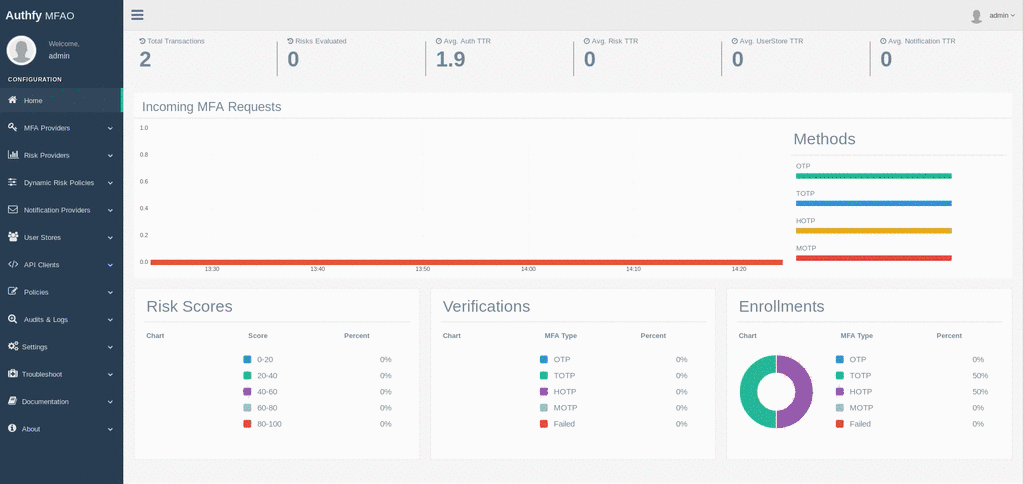Expand the Policies chevron
This screenshot has width=1024, height=484.
(110, 293)
